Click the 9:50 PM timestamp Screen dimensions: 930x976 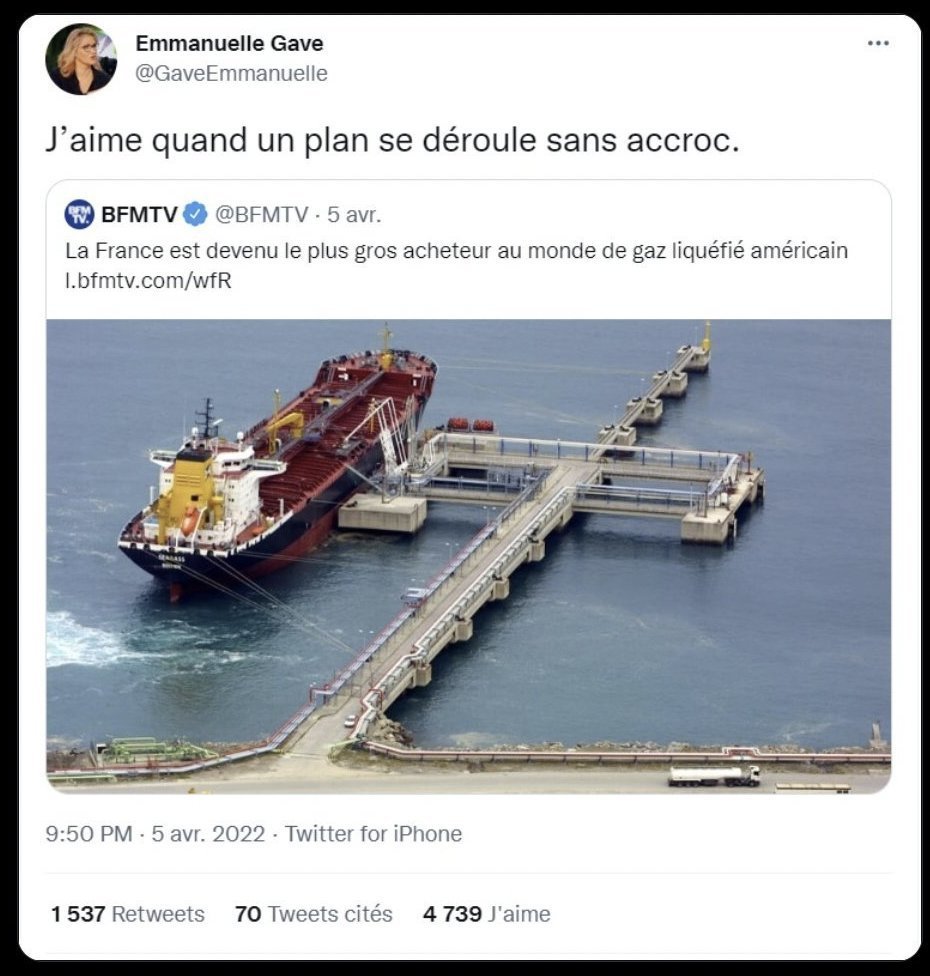tap(89, 833)
